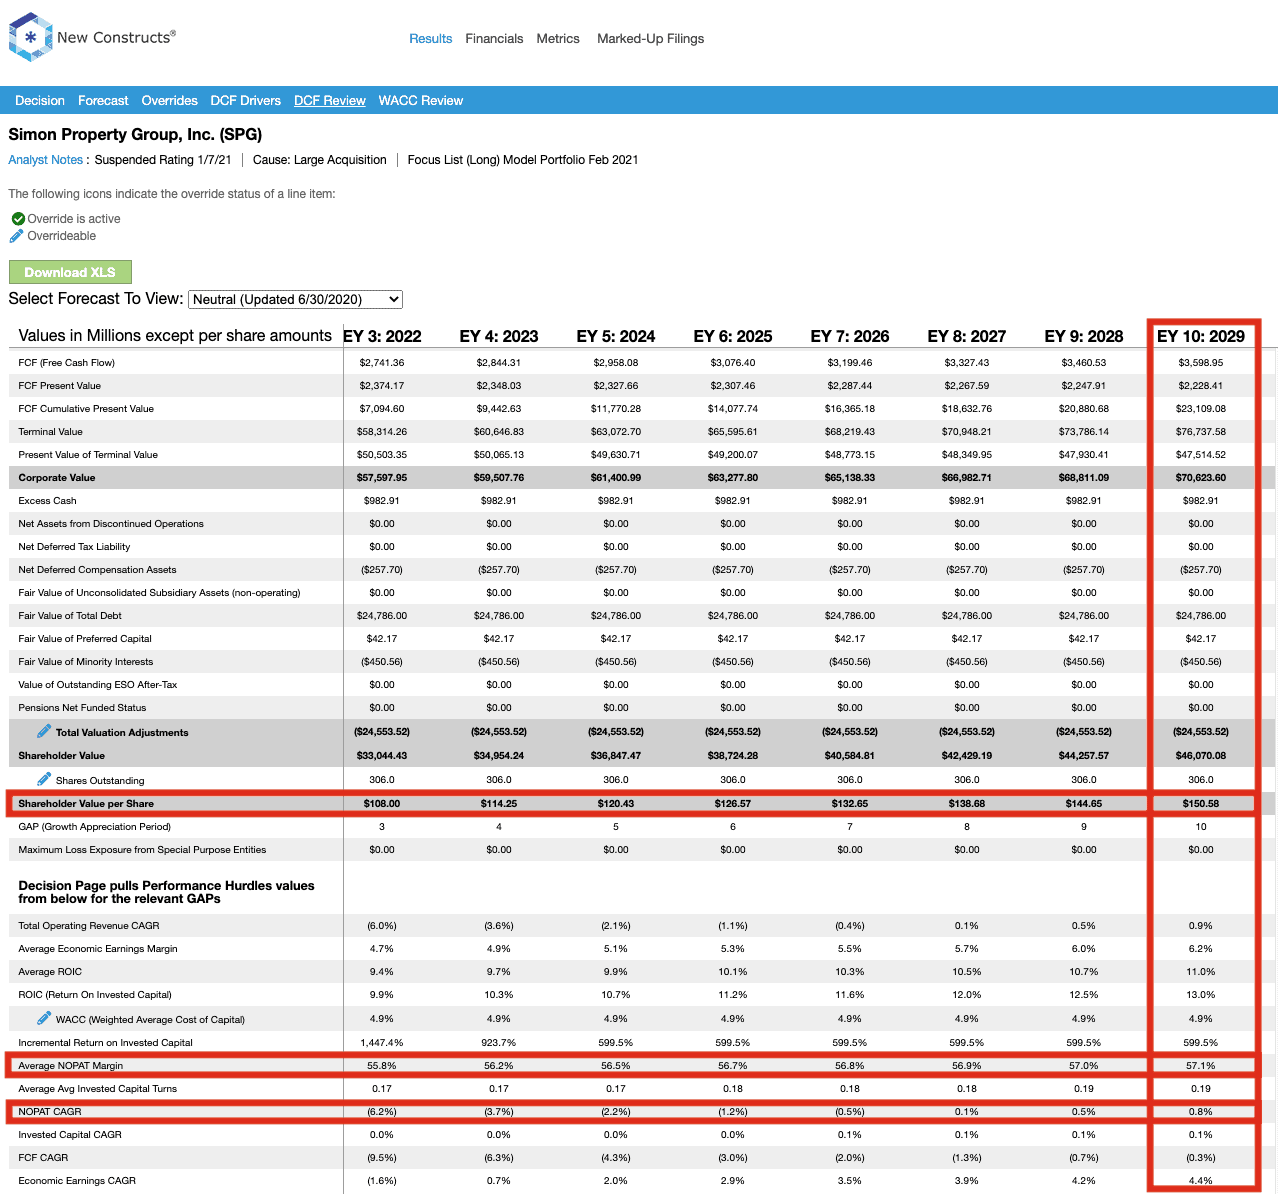Click the per-share value $108.00
Screen dimensions: 1278x1194
pos(382,804)
